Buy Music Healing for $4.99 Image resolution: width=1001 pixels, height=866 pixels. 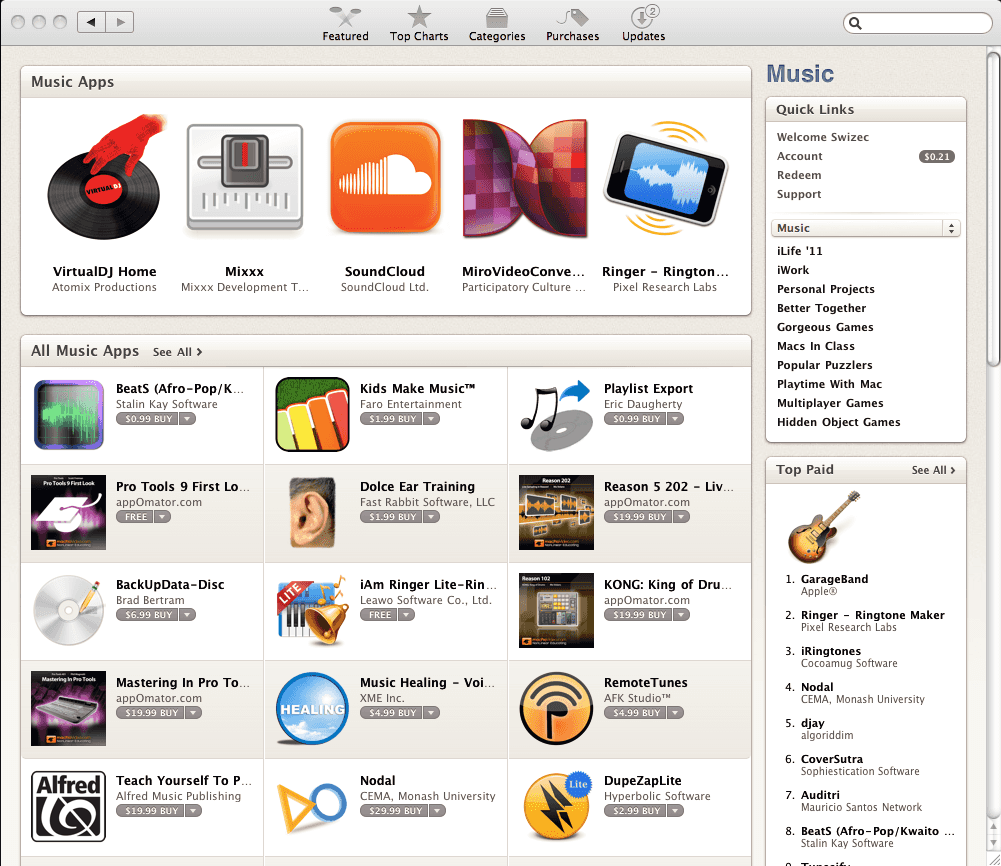391,713
